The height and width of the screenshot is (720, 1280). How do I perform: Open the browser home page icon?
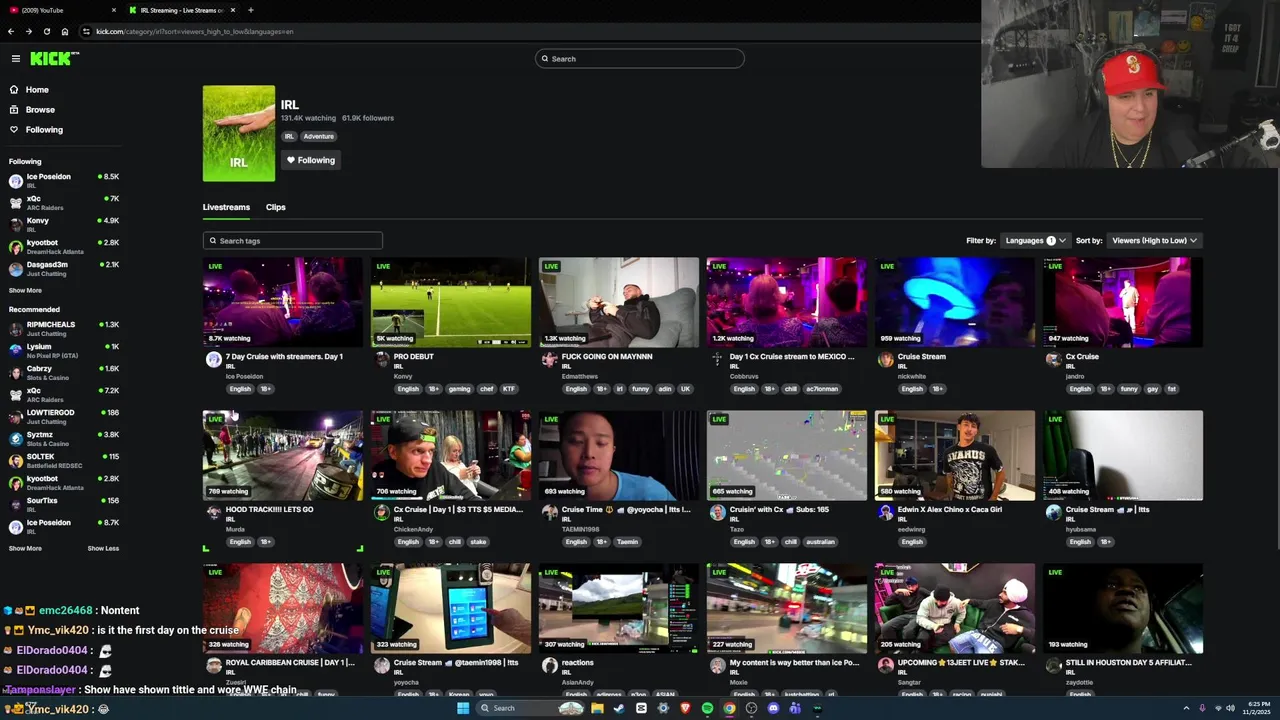(65, 31)
